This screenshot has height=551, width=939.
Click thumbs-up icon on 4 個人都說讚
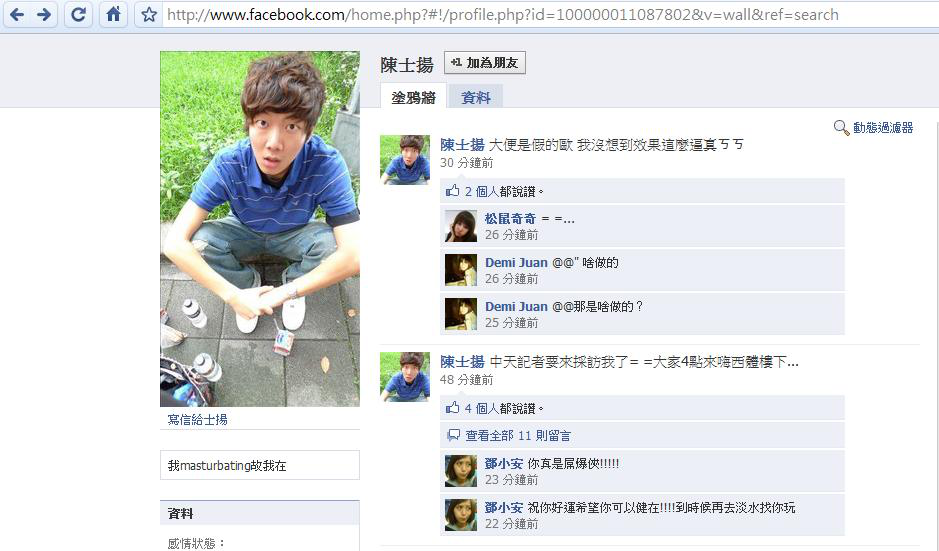pyautogui.click(x=452, y=408)
